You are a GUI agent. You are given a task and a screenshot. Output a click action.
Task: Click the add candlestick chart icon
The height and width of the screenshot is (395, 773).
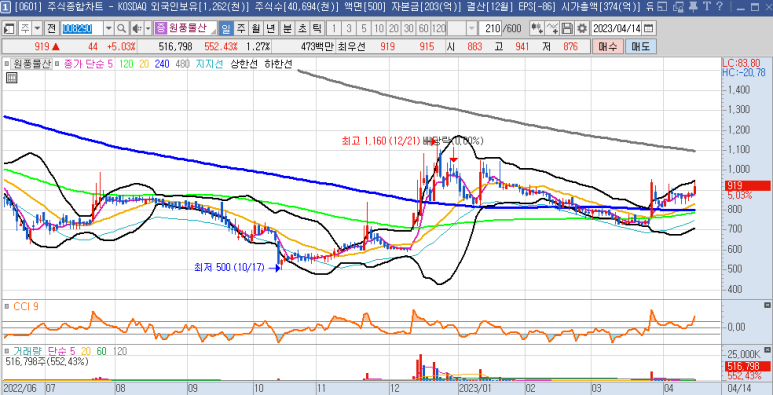tap(537, 28)
